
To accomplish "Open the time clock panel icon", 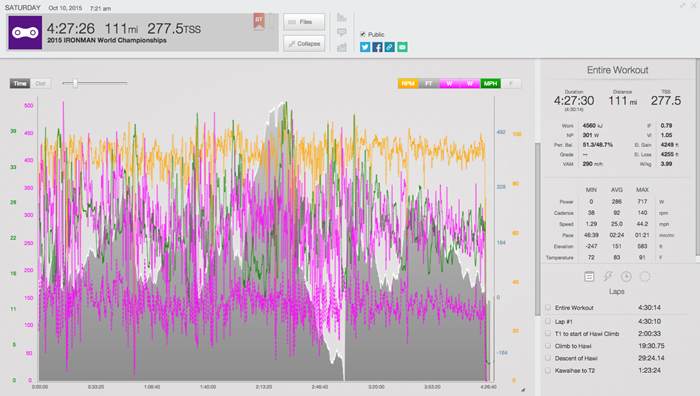I will 626,276.
